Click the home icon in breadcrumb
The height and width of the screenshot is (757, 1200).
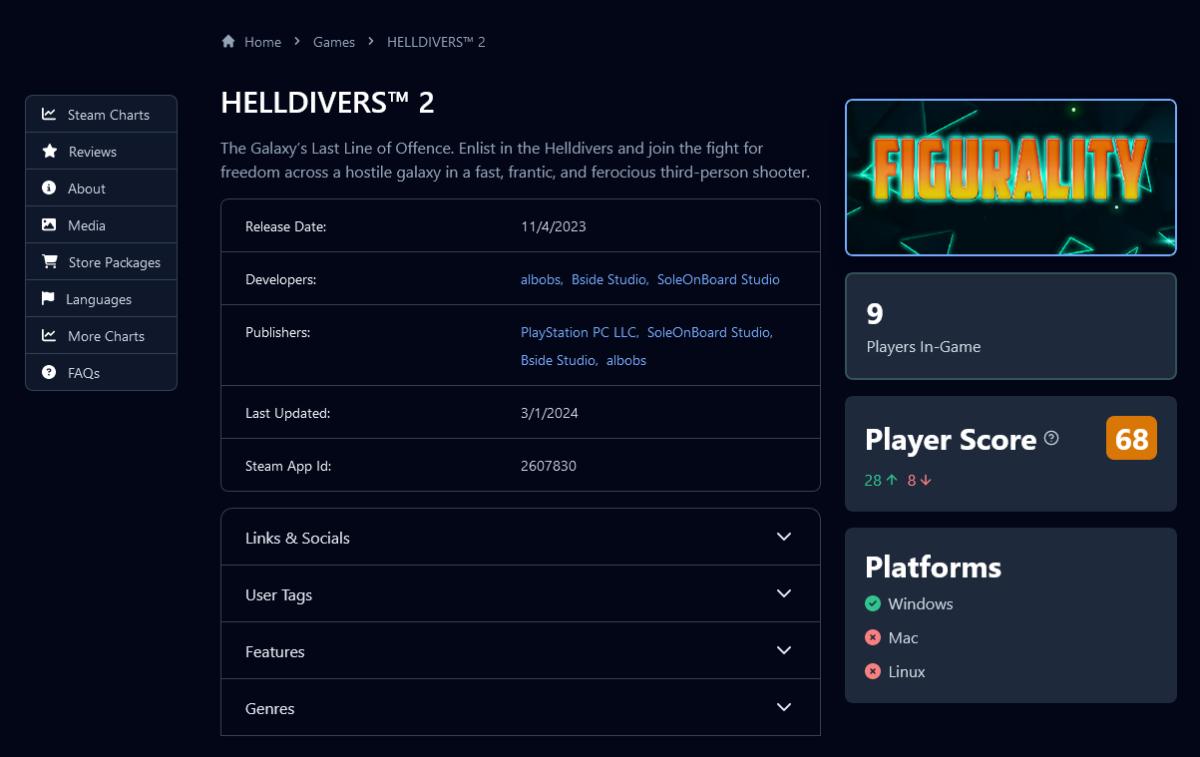click(228, 41)
